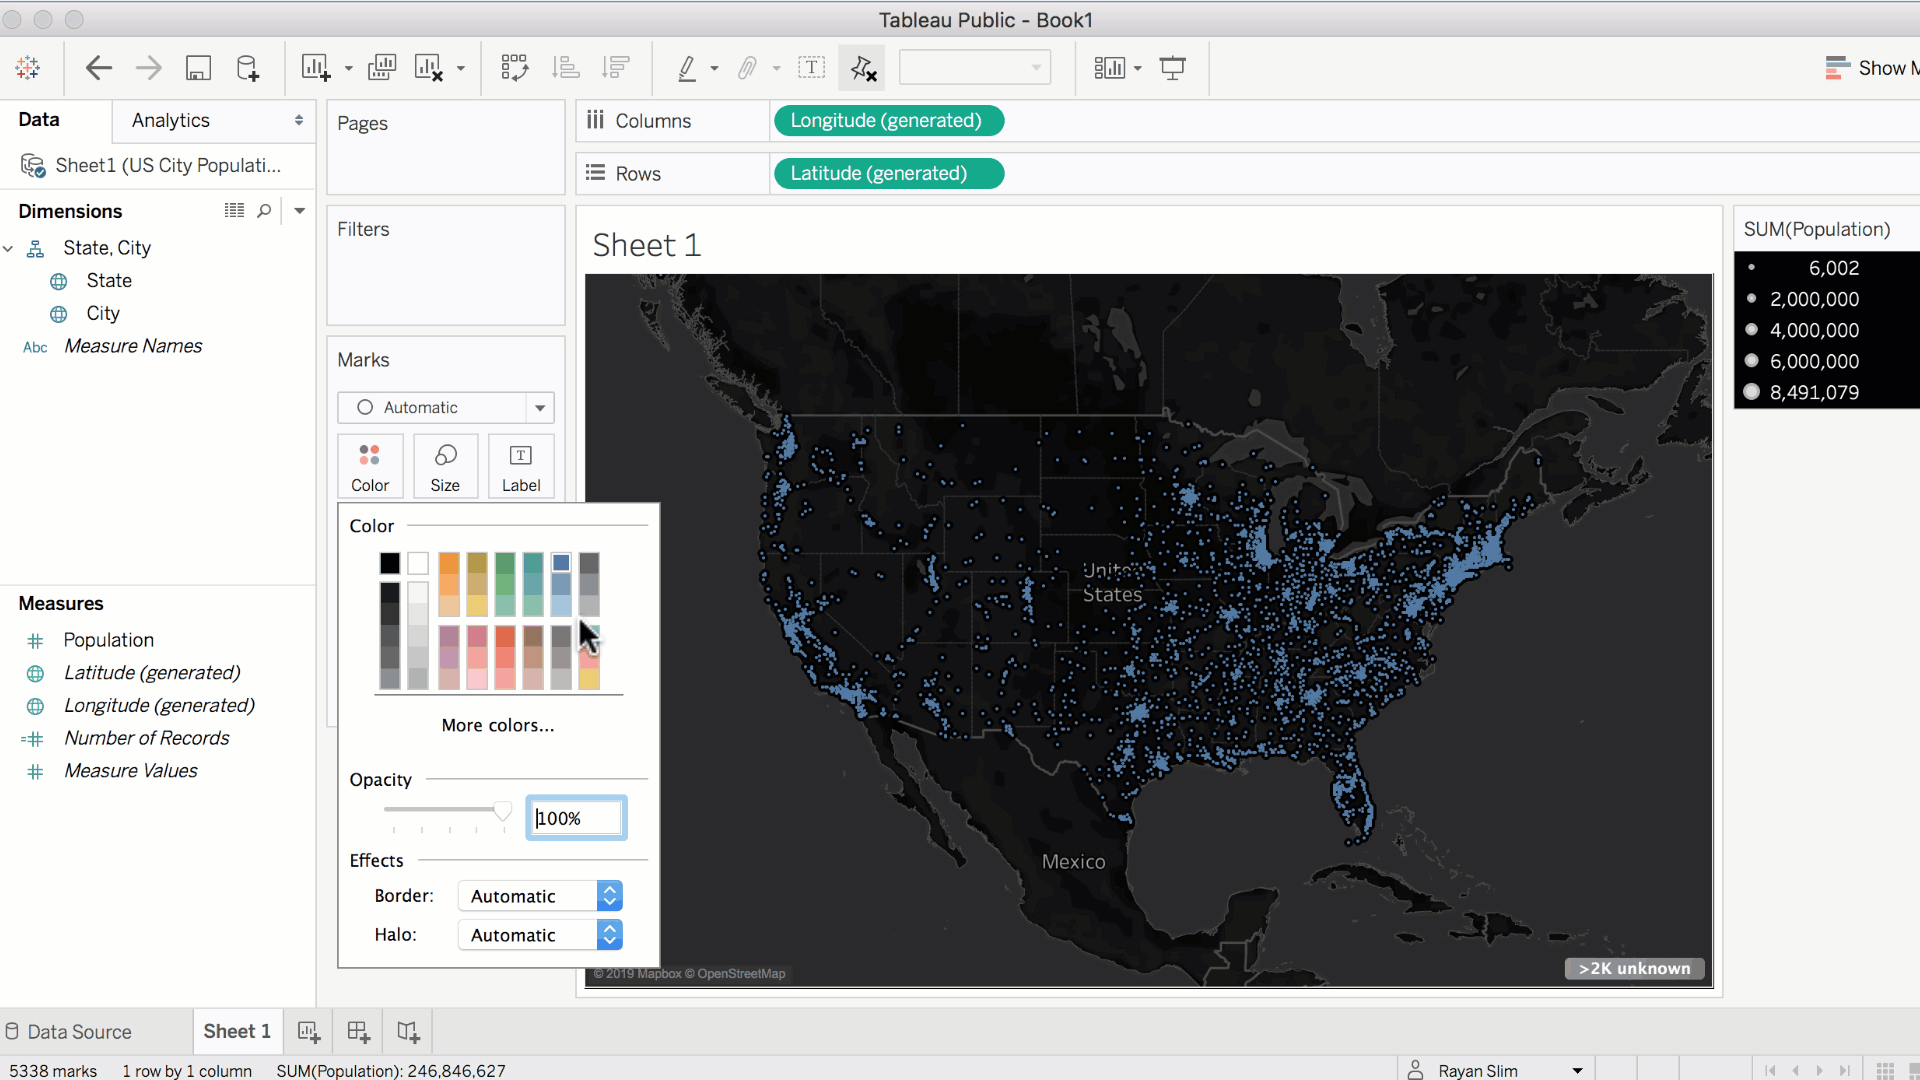Toggle the Fix axes pin icon
Image resolution: width=1920 pixels, height=1080 pixels.
pyautogui.click(x=862, y=68)
